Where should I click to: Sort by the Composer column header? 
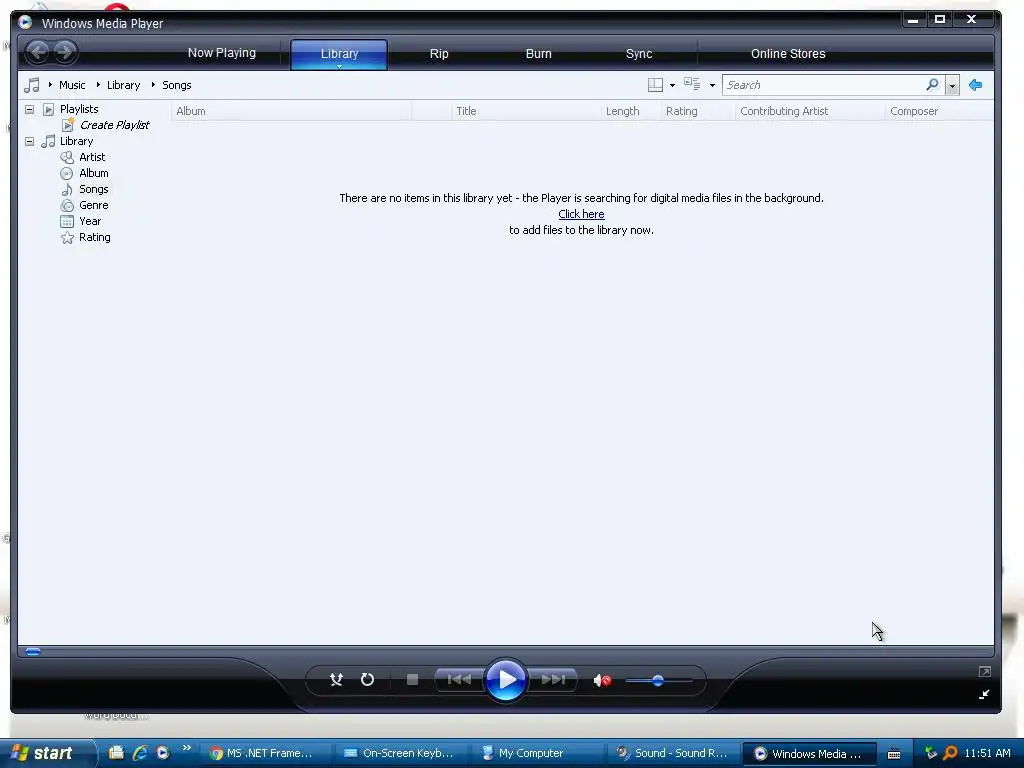(x=939, y=111)
